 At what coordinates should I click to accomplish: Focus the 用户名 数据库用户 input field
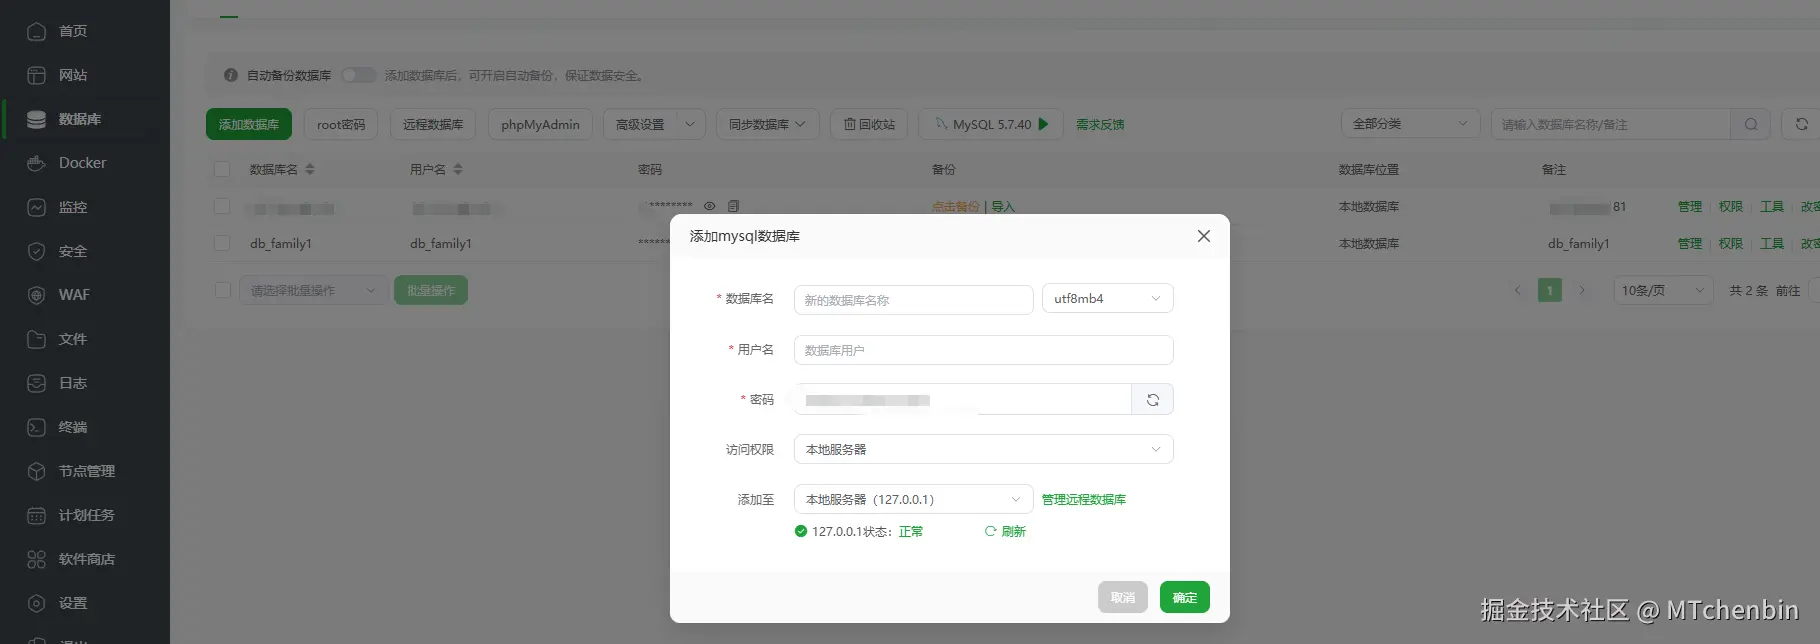983,350
